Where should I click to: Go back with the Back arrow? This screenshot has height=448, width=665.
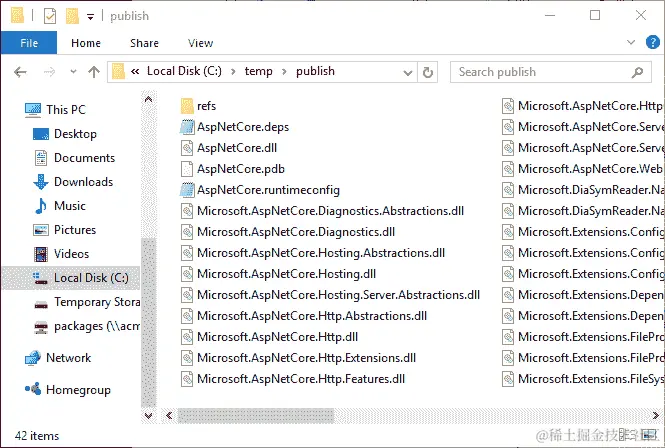pos(20,72)
